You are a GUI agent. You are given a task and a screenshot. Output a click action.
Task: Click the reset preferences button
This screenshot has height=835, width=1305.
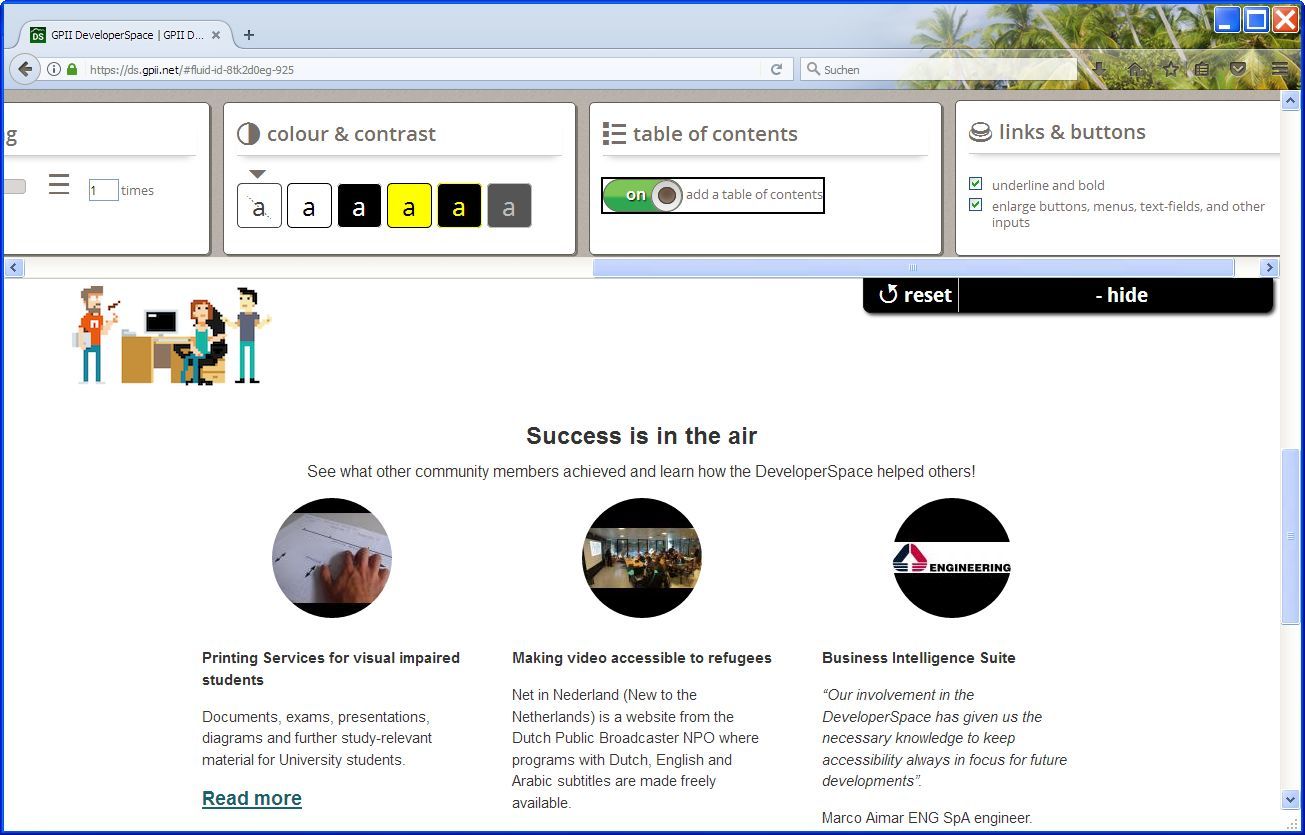[914, 295]
